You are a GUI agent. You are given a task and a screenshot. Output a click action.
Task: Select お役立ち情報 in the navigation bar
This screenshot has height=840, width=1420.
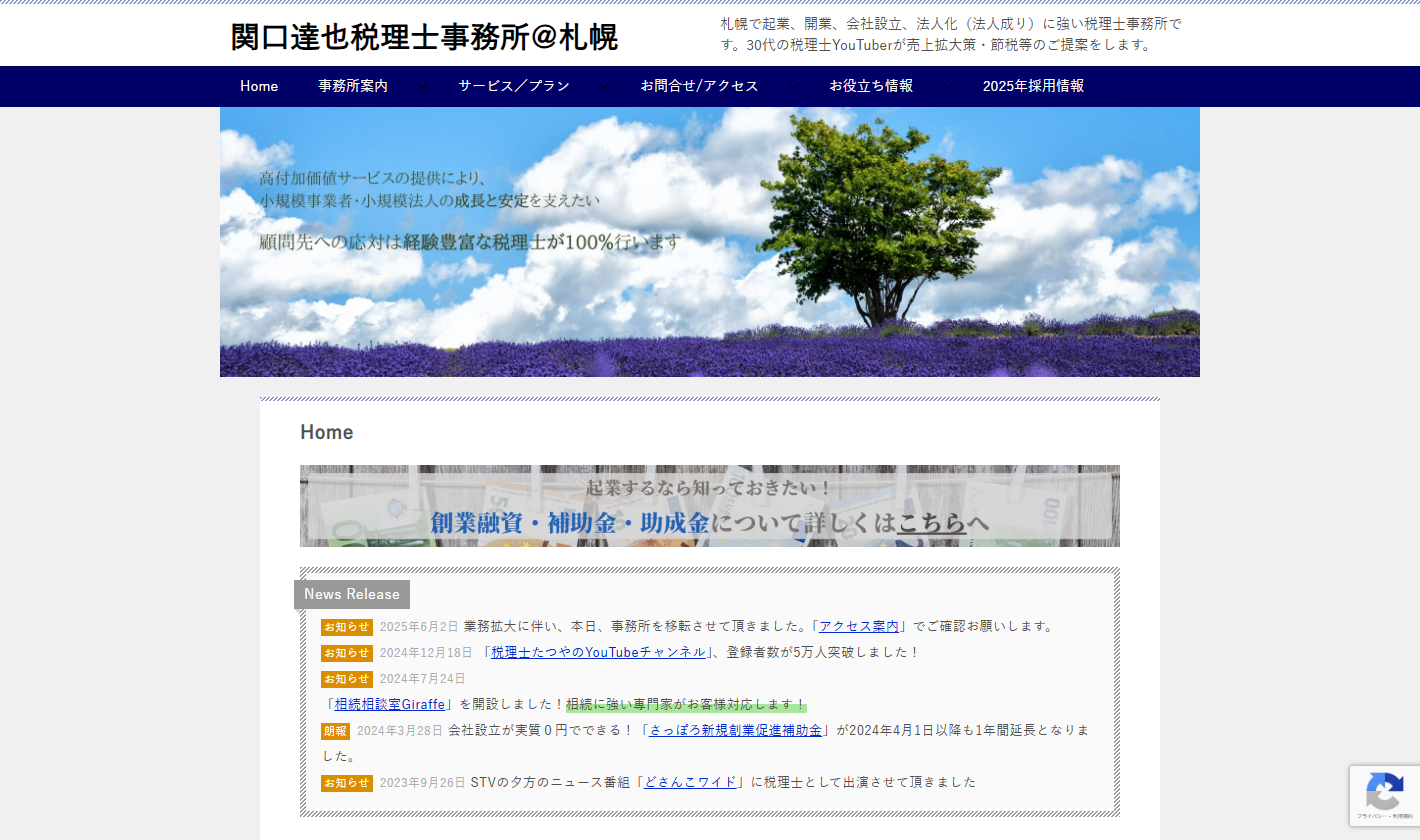(871, 87)
